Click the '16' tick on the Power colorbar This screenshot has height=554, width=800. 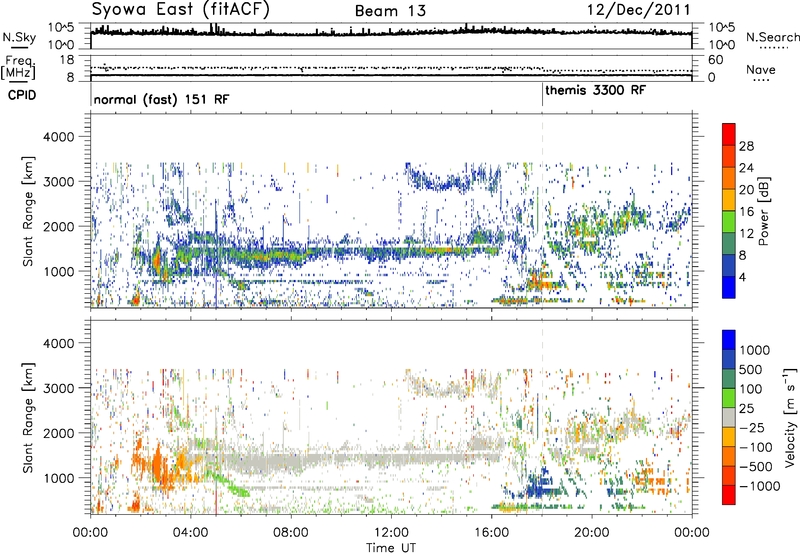click(746, 212)
